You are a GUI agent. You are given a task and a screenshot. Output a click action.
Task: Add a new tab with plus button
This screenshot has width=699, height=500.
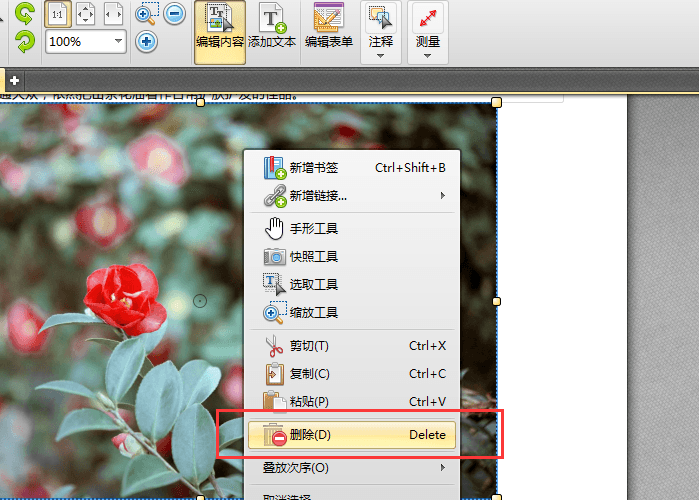[x=14, y=81]
